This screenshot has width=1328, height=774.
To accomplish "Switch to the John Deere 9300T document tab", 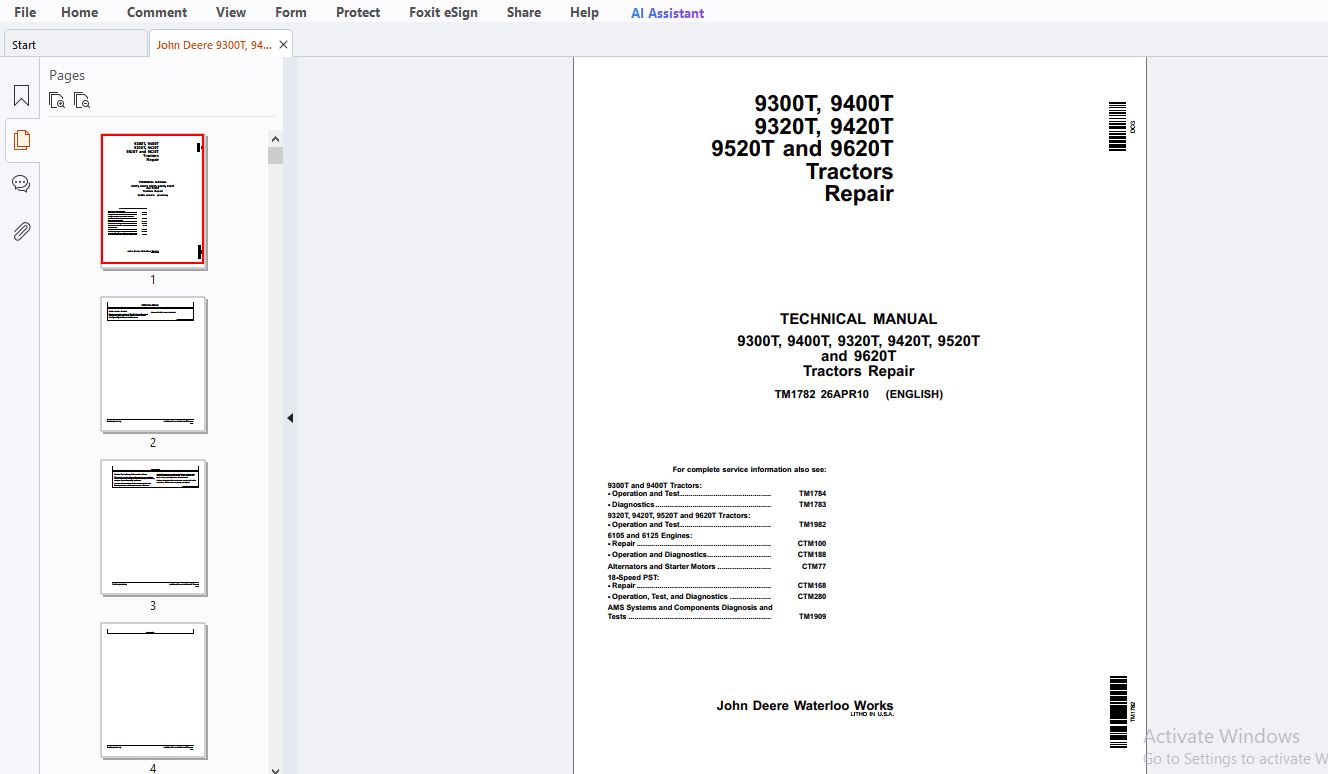I will (214, 45).
